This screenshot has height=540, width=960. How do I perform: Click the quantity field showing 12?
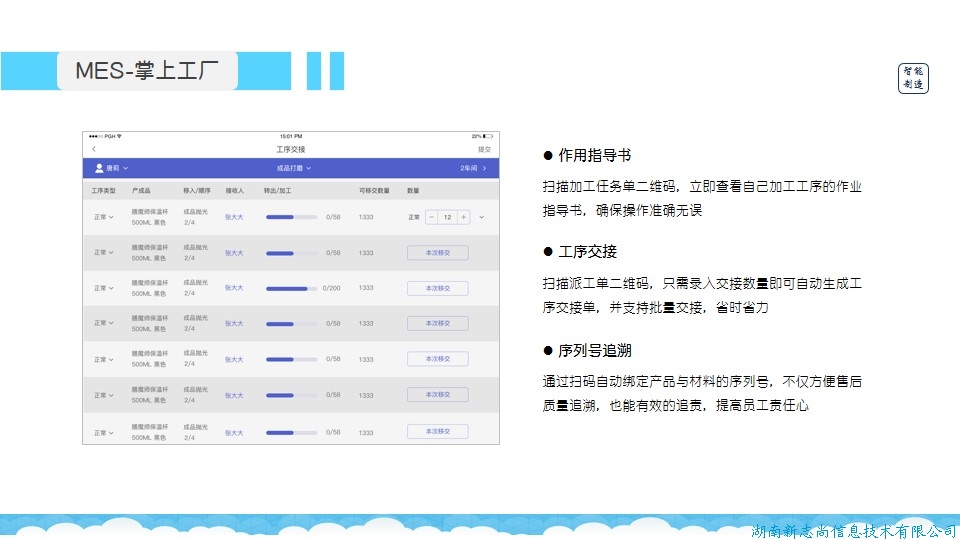(447, 217)
